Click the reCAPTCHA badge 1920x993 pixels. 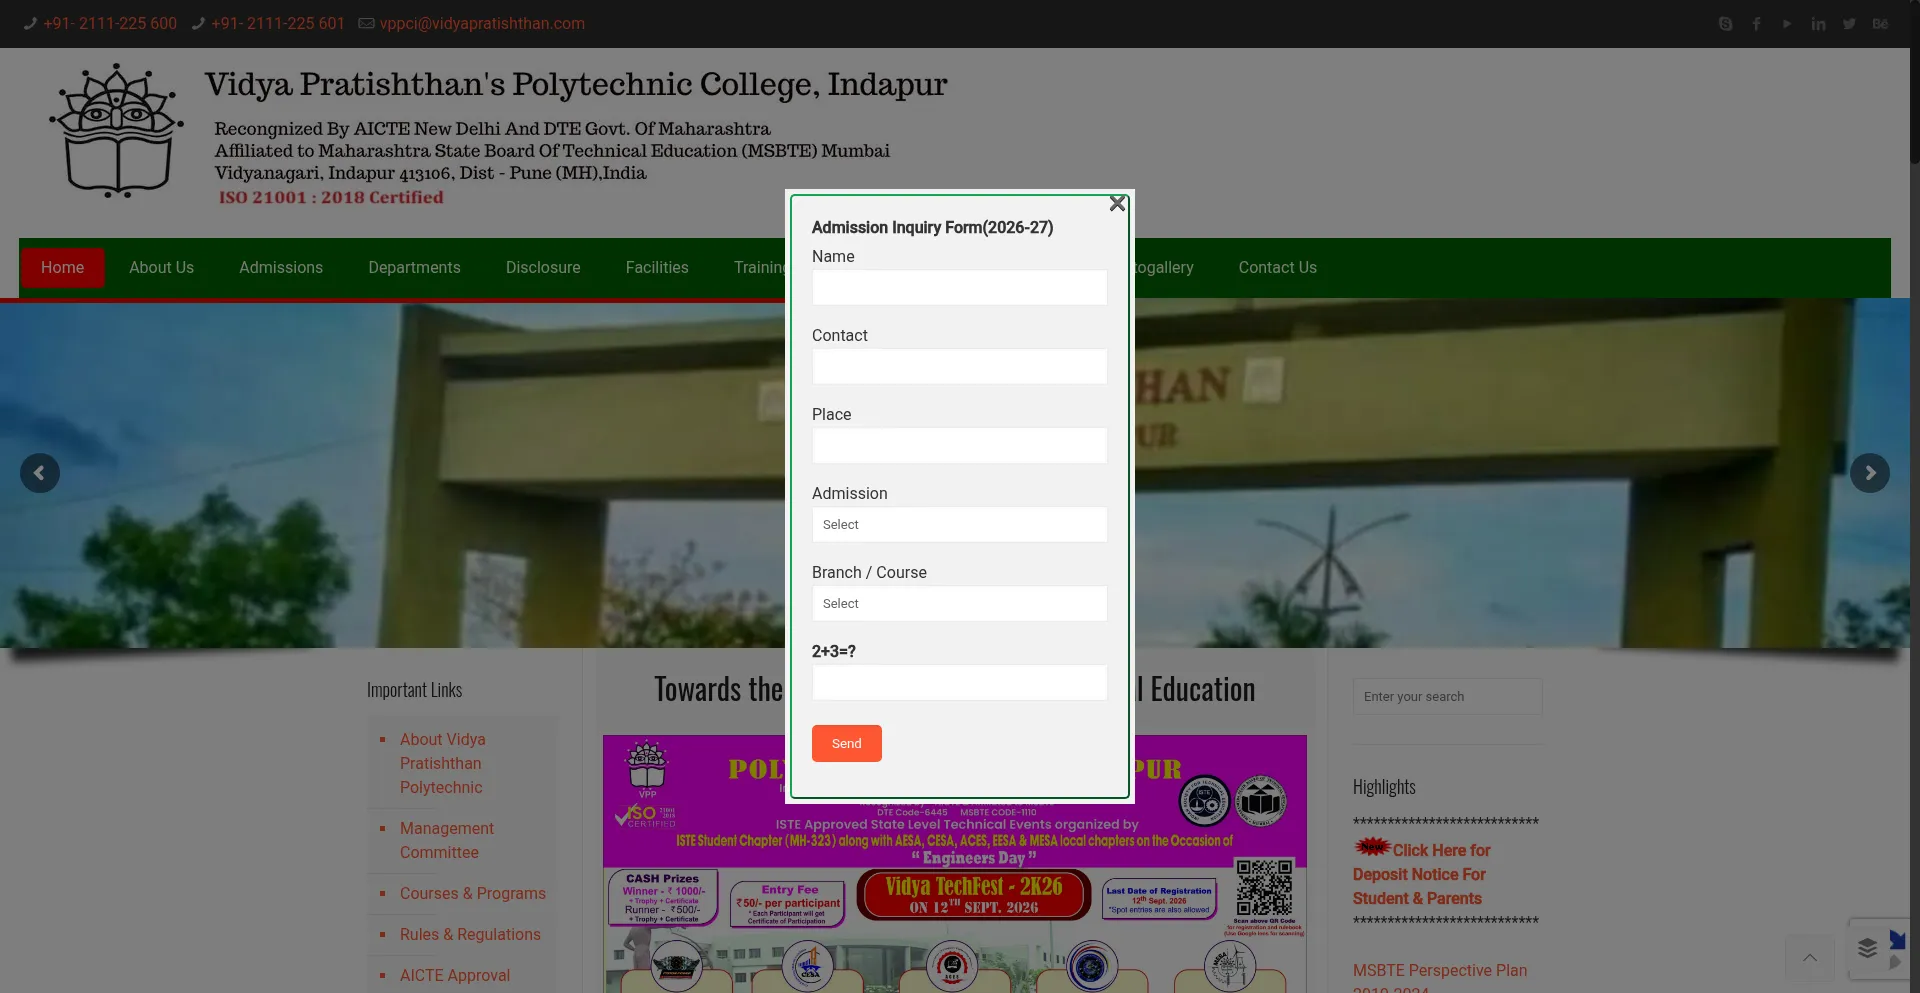tap(1895, 950)
